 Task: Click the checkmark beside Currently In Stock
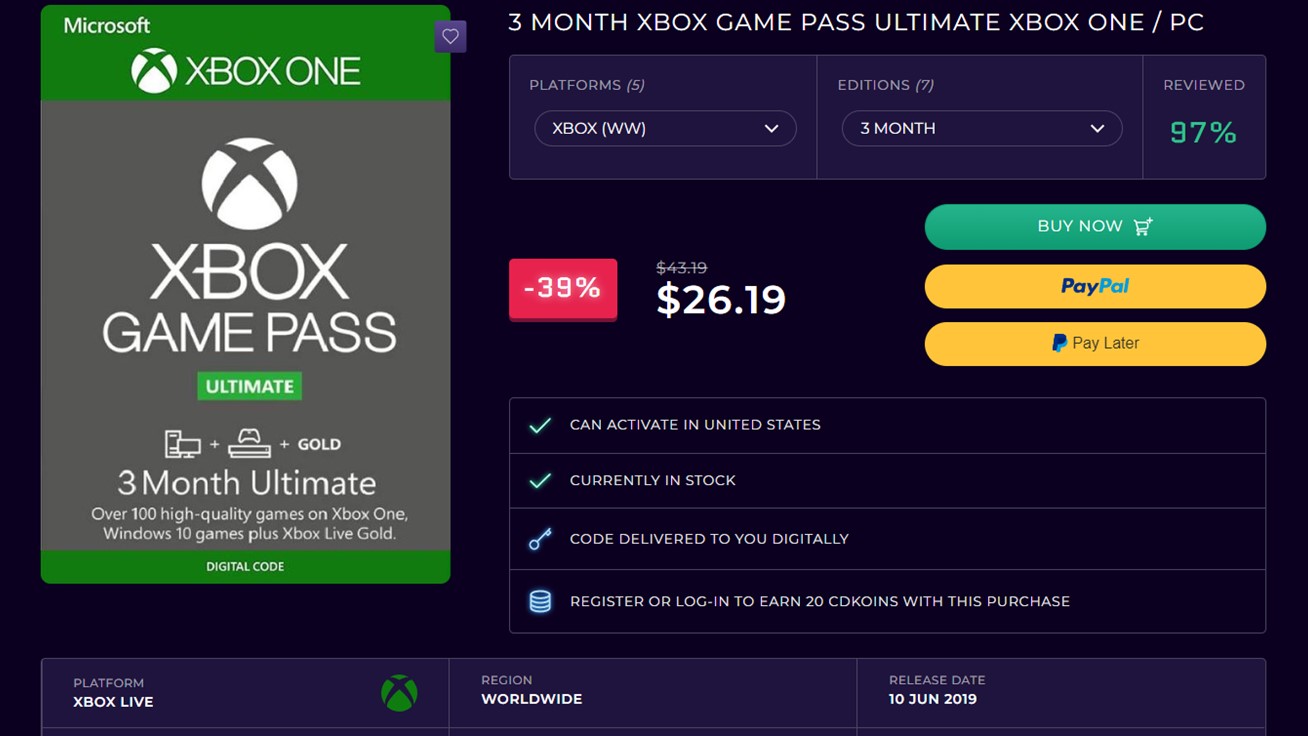coord(540,481)
